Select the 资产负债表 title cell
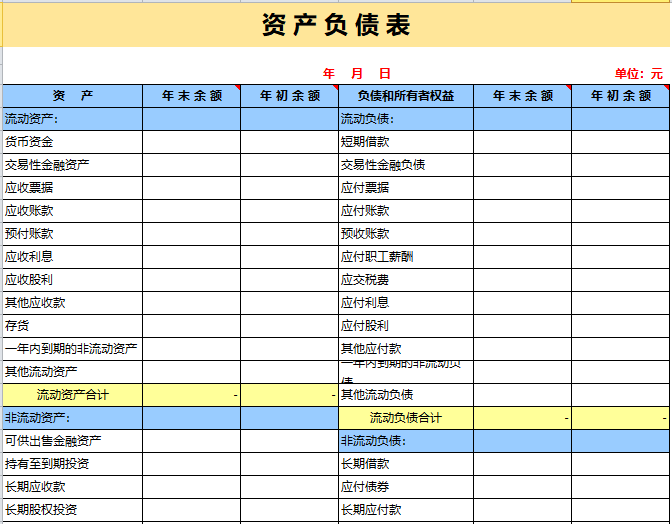The image size is (672, 524). (336, 26)
